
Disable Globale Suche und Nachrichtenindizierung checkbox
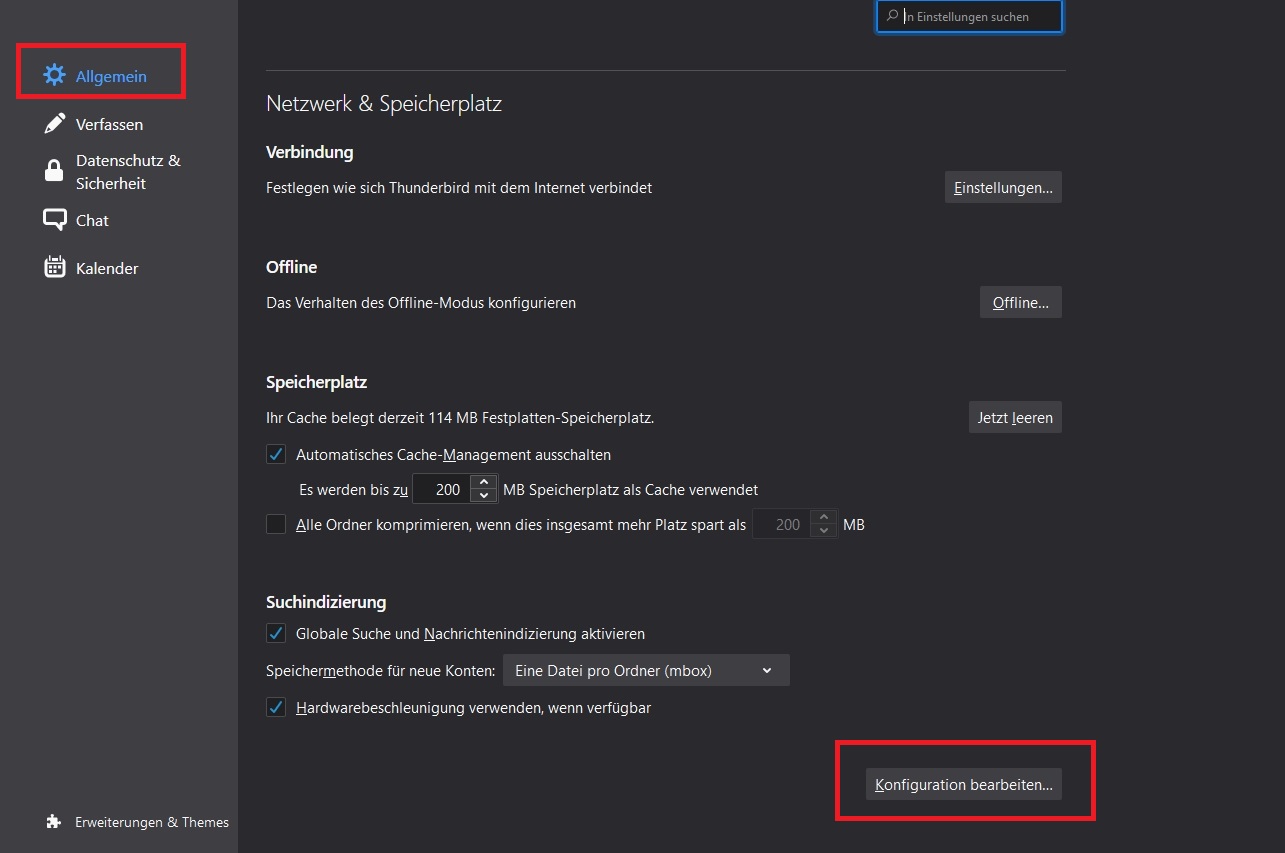[x=276, y=633]
